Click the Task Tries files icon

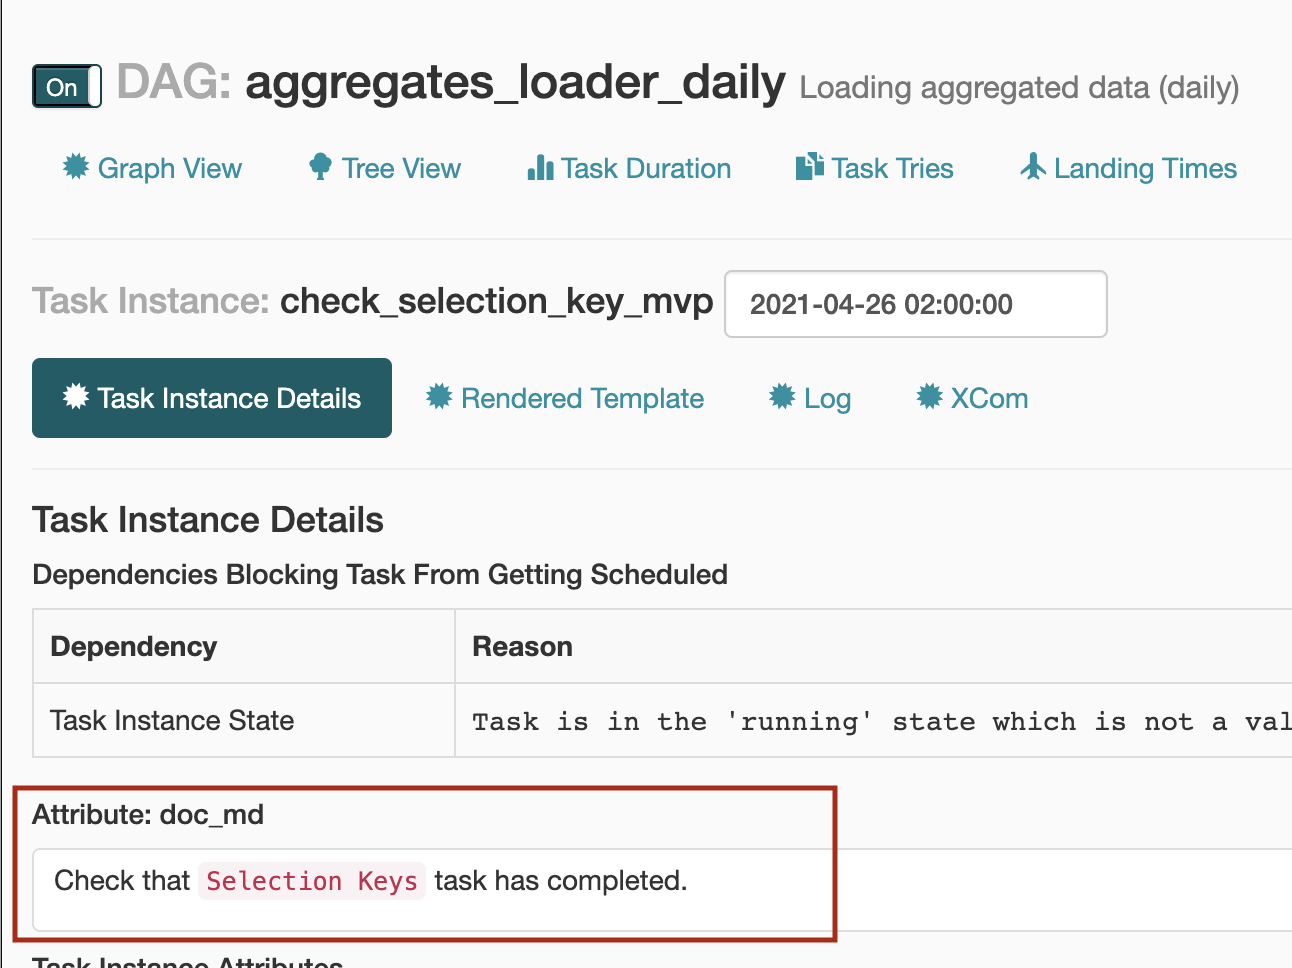[x=809, y=167]
